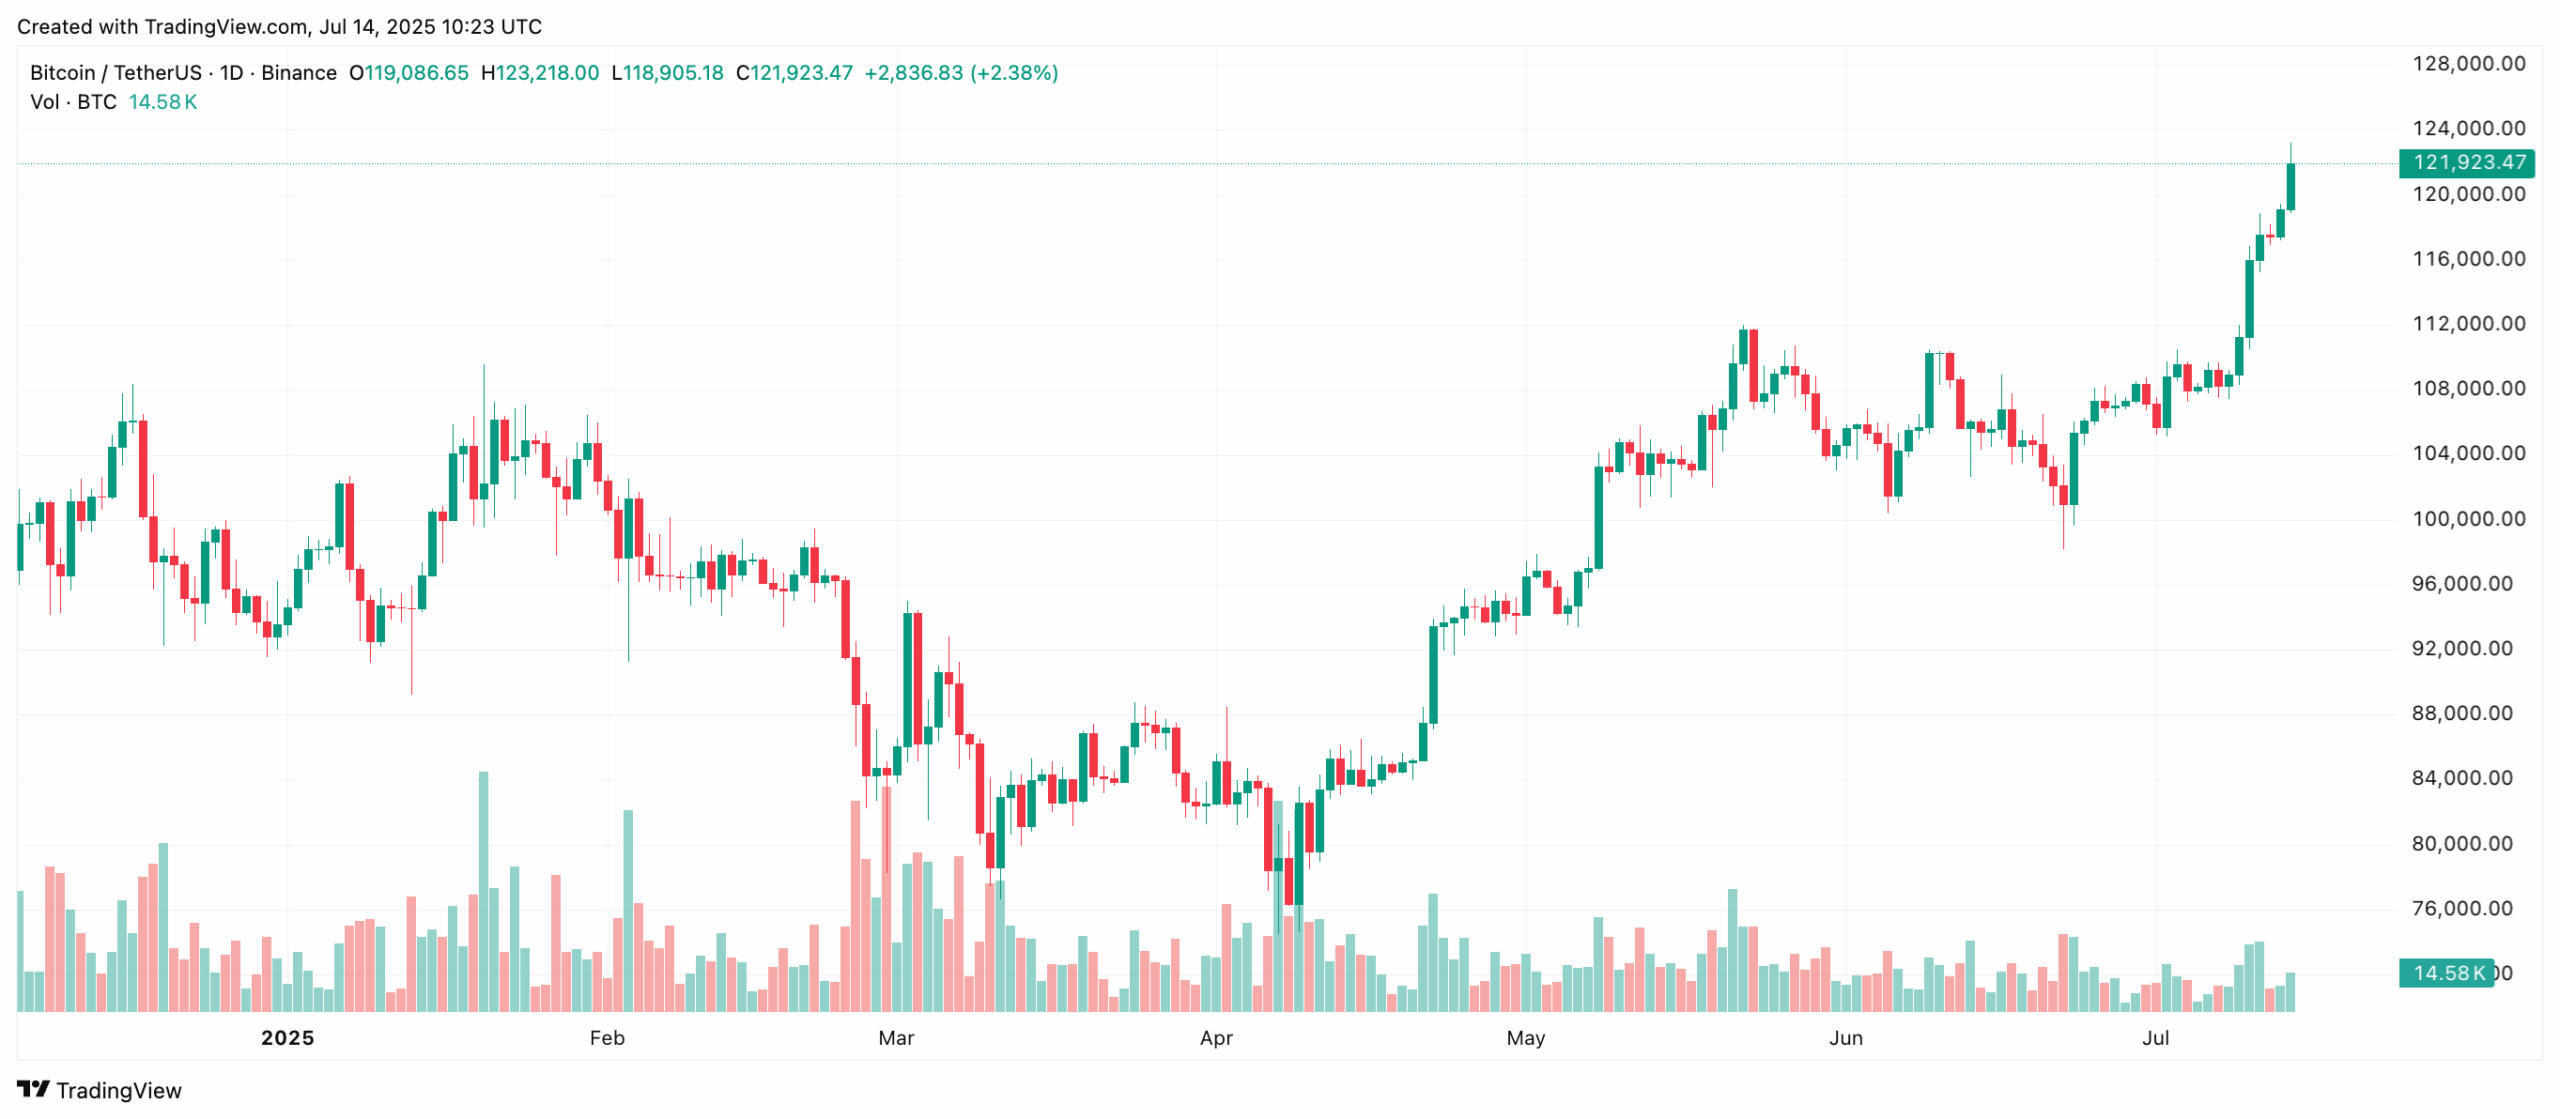Click the 100,000.00 price axis label

(x=2468, y=519)
